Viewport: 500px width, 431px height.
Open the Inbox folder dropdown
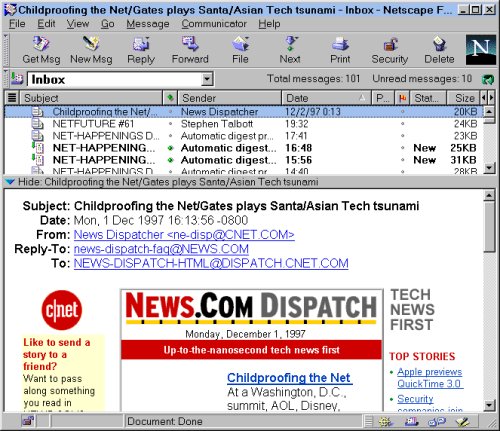coord(207,79)
